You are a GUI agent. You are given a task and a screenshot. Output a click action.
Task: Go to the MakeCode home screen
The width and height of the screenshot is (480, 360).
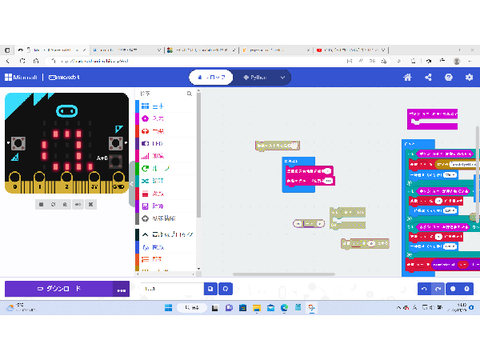tap(407, 77)
